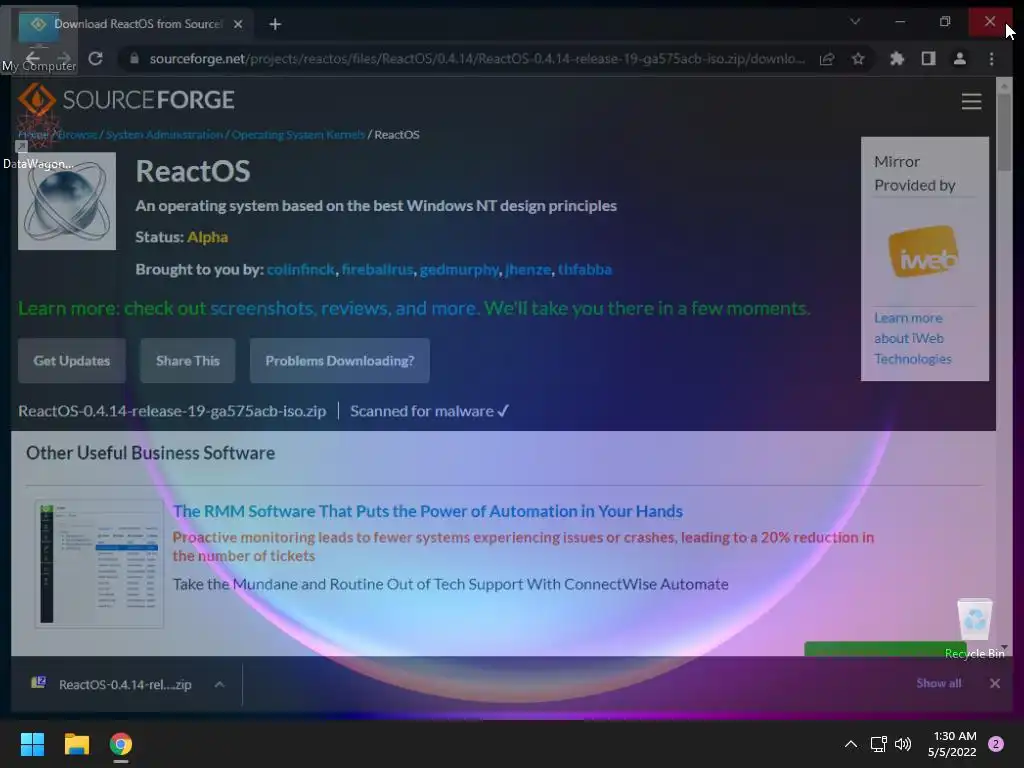The height and width of the screenshot is (768, 1024).
Task: Open Windows Start menu
Action: point(32,744)
